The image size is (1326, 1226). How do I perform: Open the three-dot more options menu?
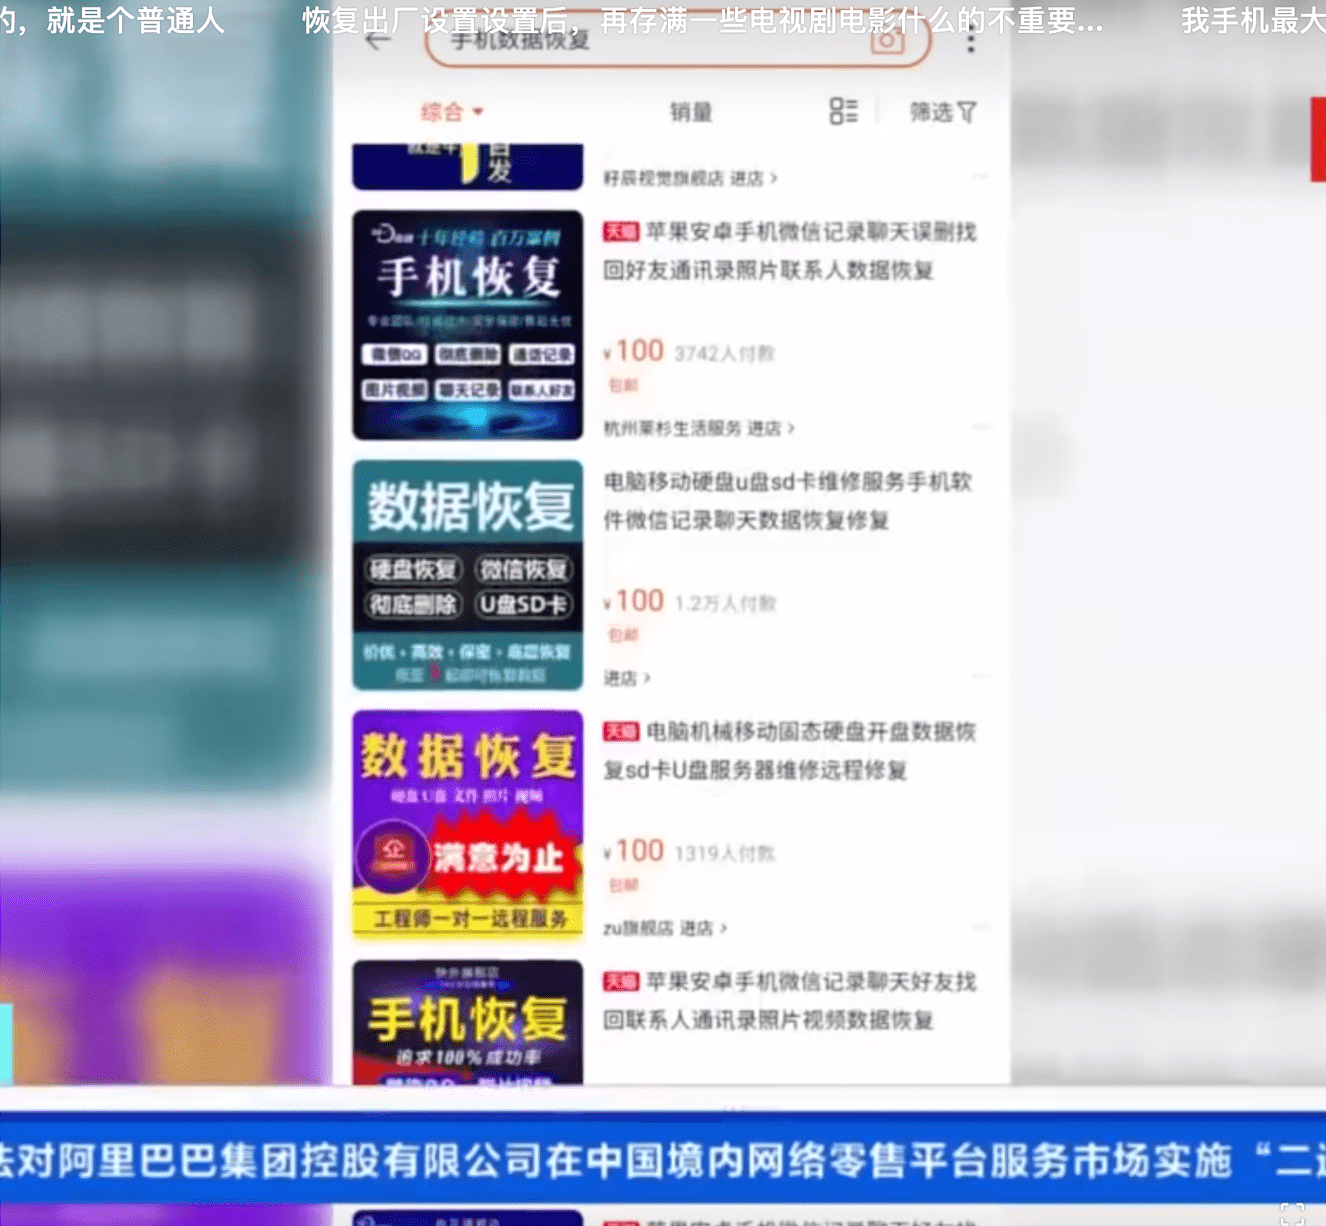[x=970, y=41]
